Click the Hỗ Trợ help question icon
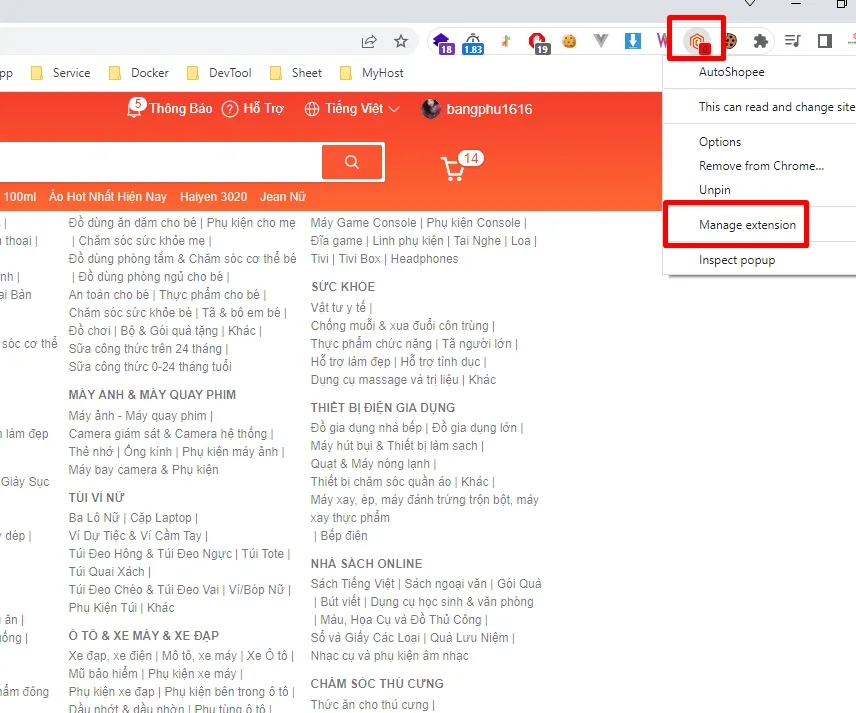Viewport: 856px width, 713px height. [230, 109]
